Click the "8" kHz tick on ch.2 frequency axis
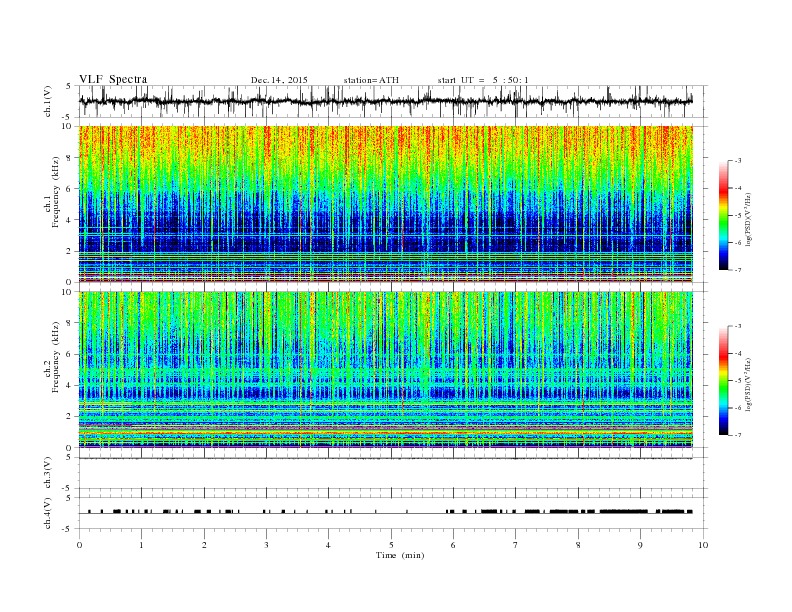The height and width of the screenshot is (612, 792). coord(69,323)
